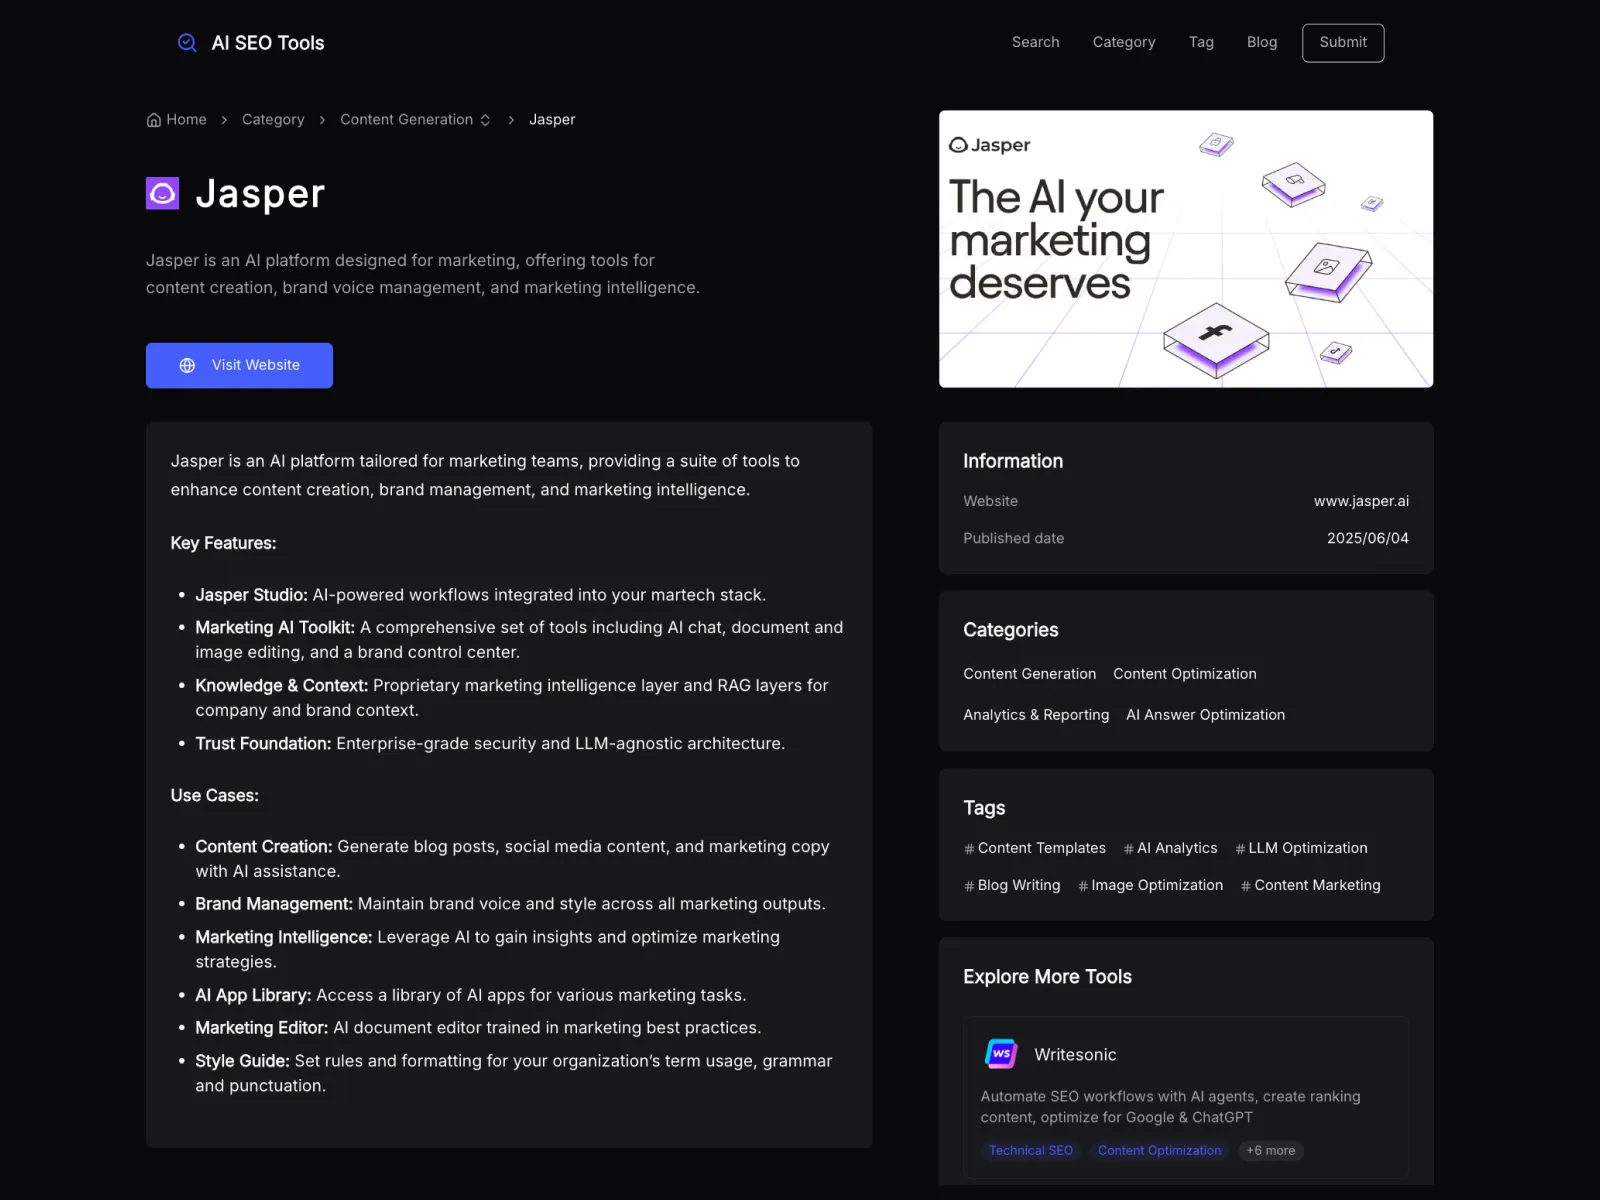This screenshot has height=1200, width=1600.
Task: Open the Writesonic tool card title
Action: click(1075, 1055)
